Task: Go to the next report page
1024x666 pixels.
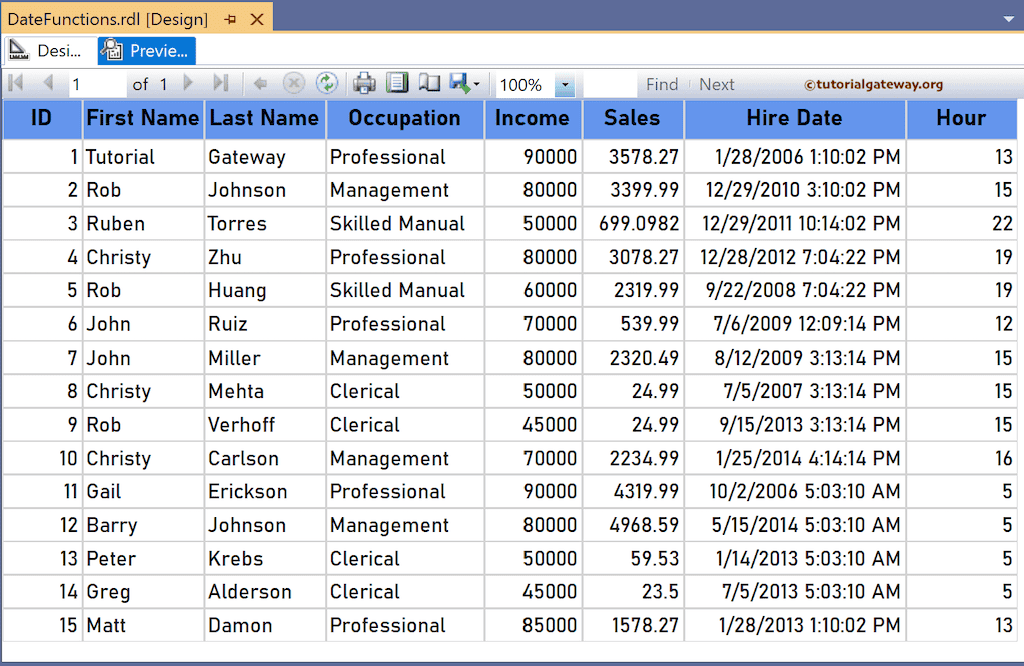Action: click(x=188, y=83)
